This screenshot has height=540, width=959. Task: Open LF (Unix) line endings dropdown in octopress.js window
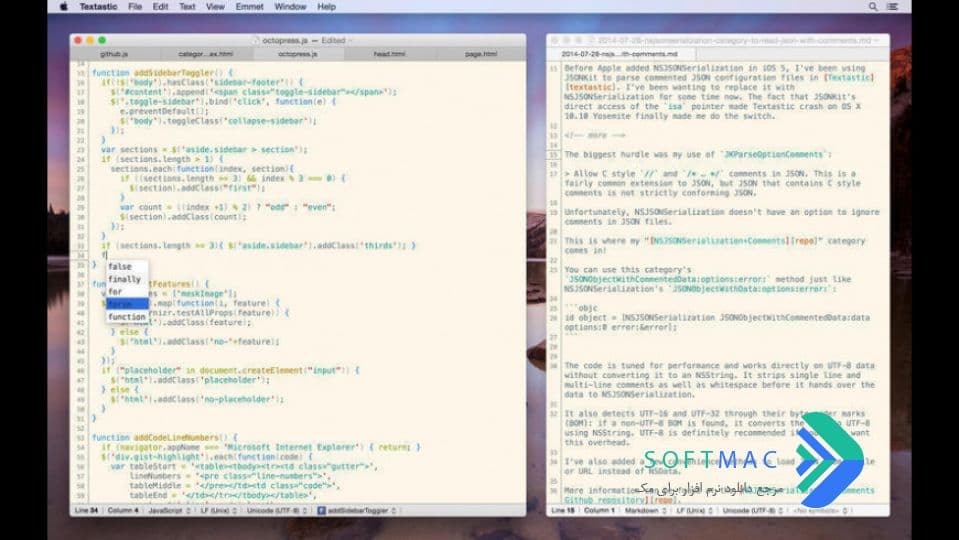[x=218, y=510]
